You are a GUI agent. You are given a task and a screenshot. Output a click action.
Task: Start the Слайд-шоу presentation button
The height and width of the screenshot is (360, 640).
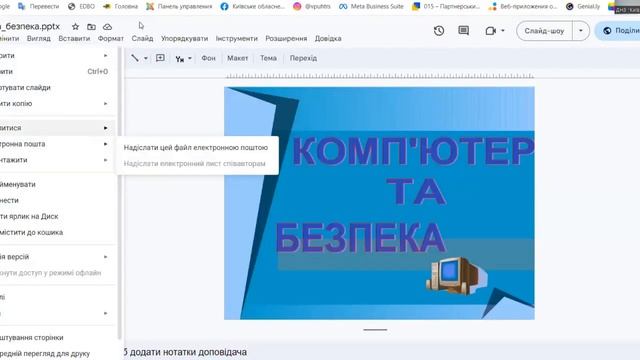coord(544,31)
